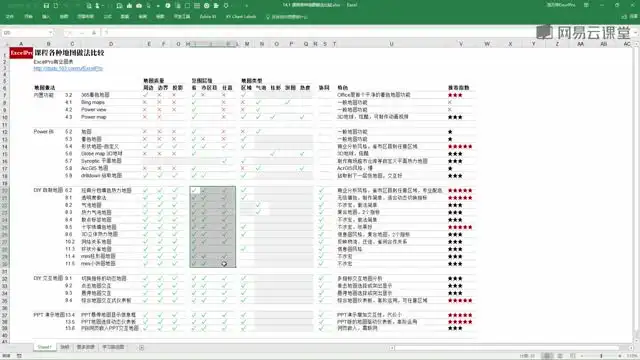640x360 pixels.
Task: Select the Sheet1 worksheet tab
Action: click(x=44, y=347)
